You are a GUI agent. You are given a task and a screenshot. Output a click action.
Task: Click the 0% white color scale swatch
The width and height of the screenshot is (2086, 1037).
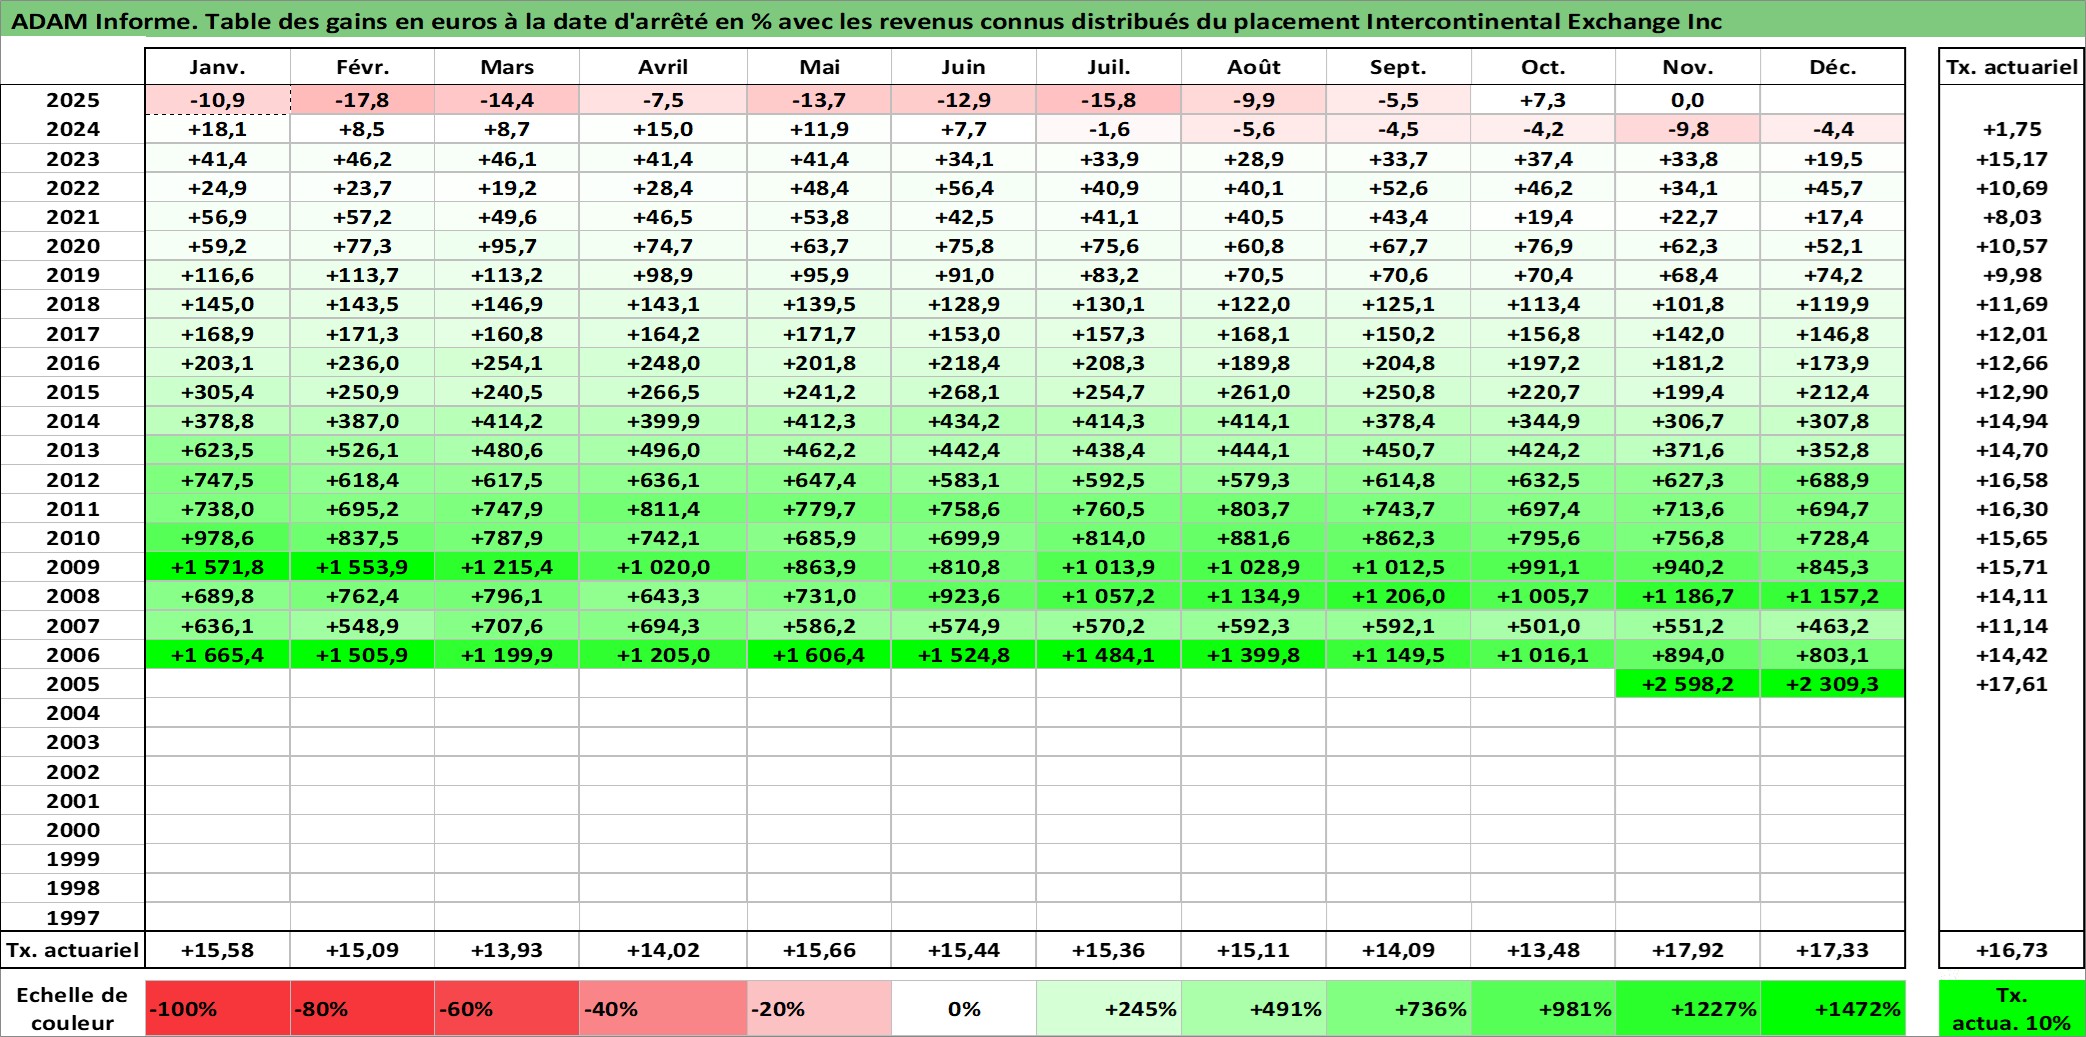pyautogui.click(x=964, y=1008)
